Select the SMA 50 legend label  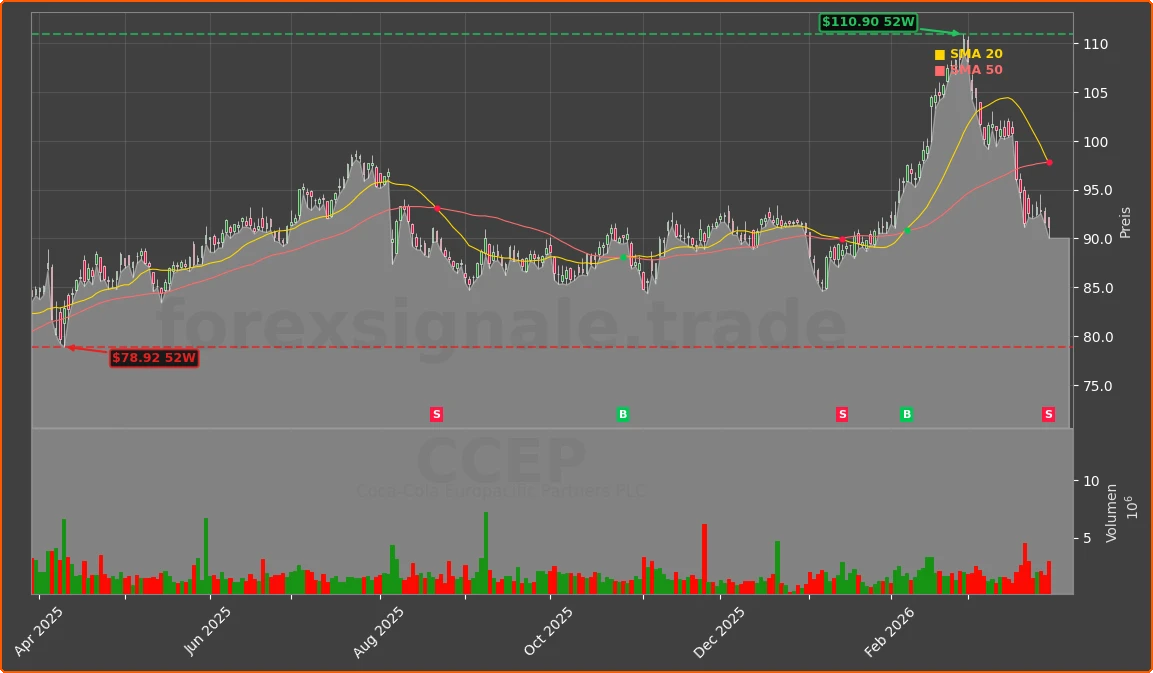pyautogui.click(x=976, y=71)
